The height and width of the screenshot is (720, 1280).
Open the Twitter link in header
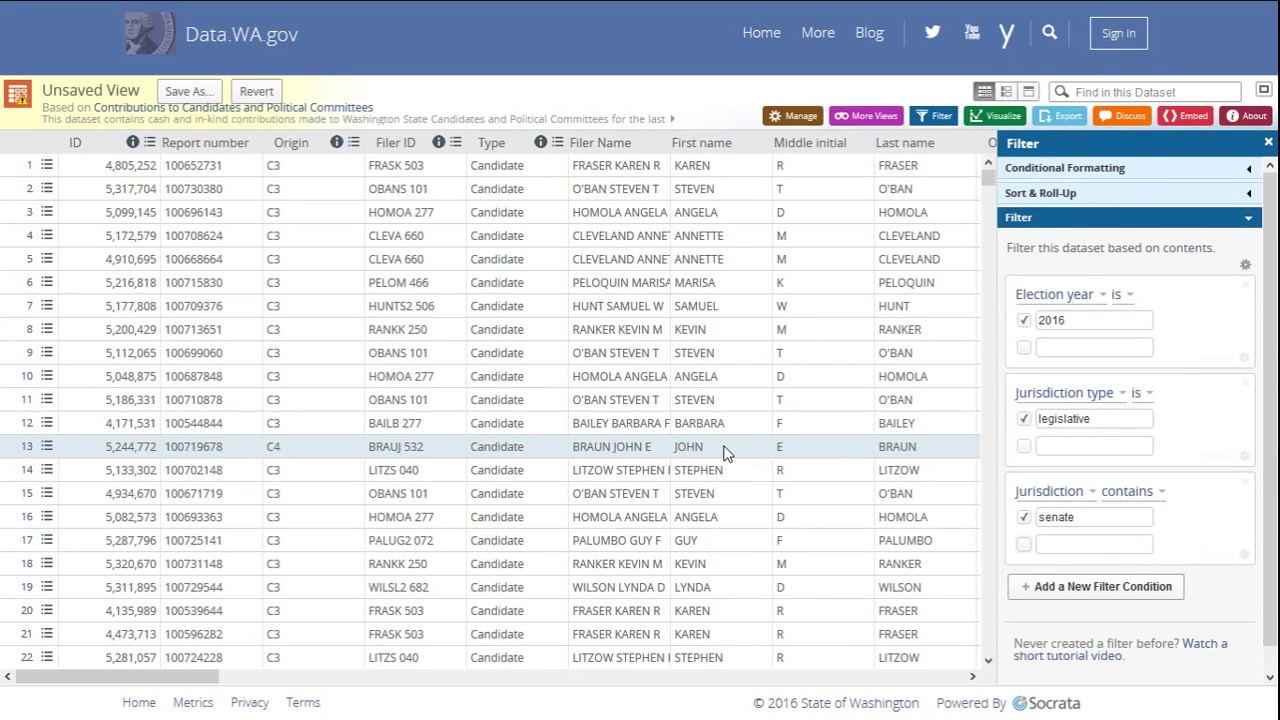[932, 32]
